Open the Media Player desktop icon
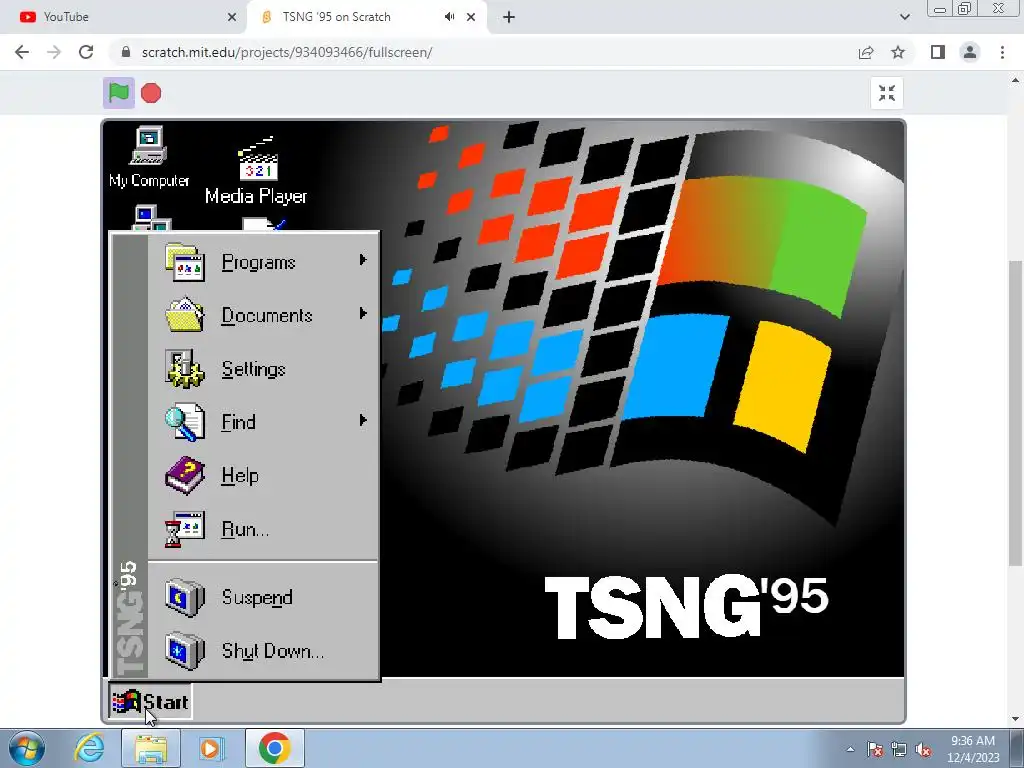Image resolution: width=1024 pixels, height=768 pixels. 256,170
